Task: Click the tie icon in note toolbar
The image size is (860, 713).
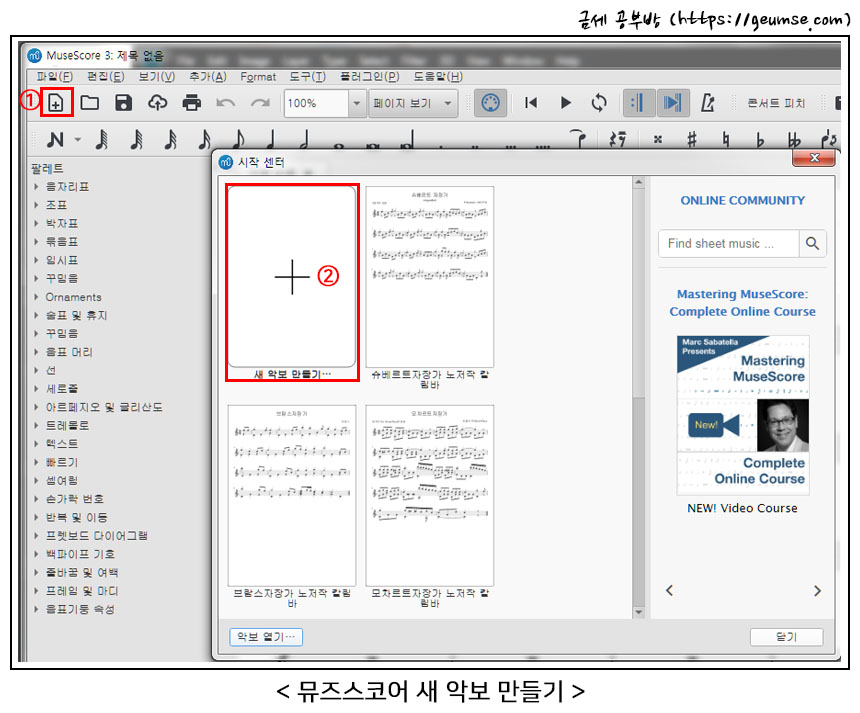Action: [578, 139]
